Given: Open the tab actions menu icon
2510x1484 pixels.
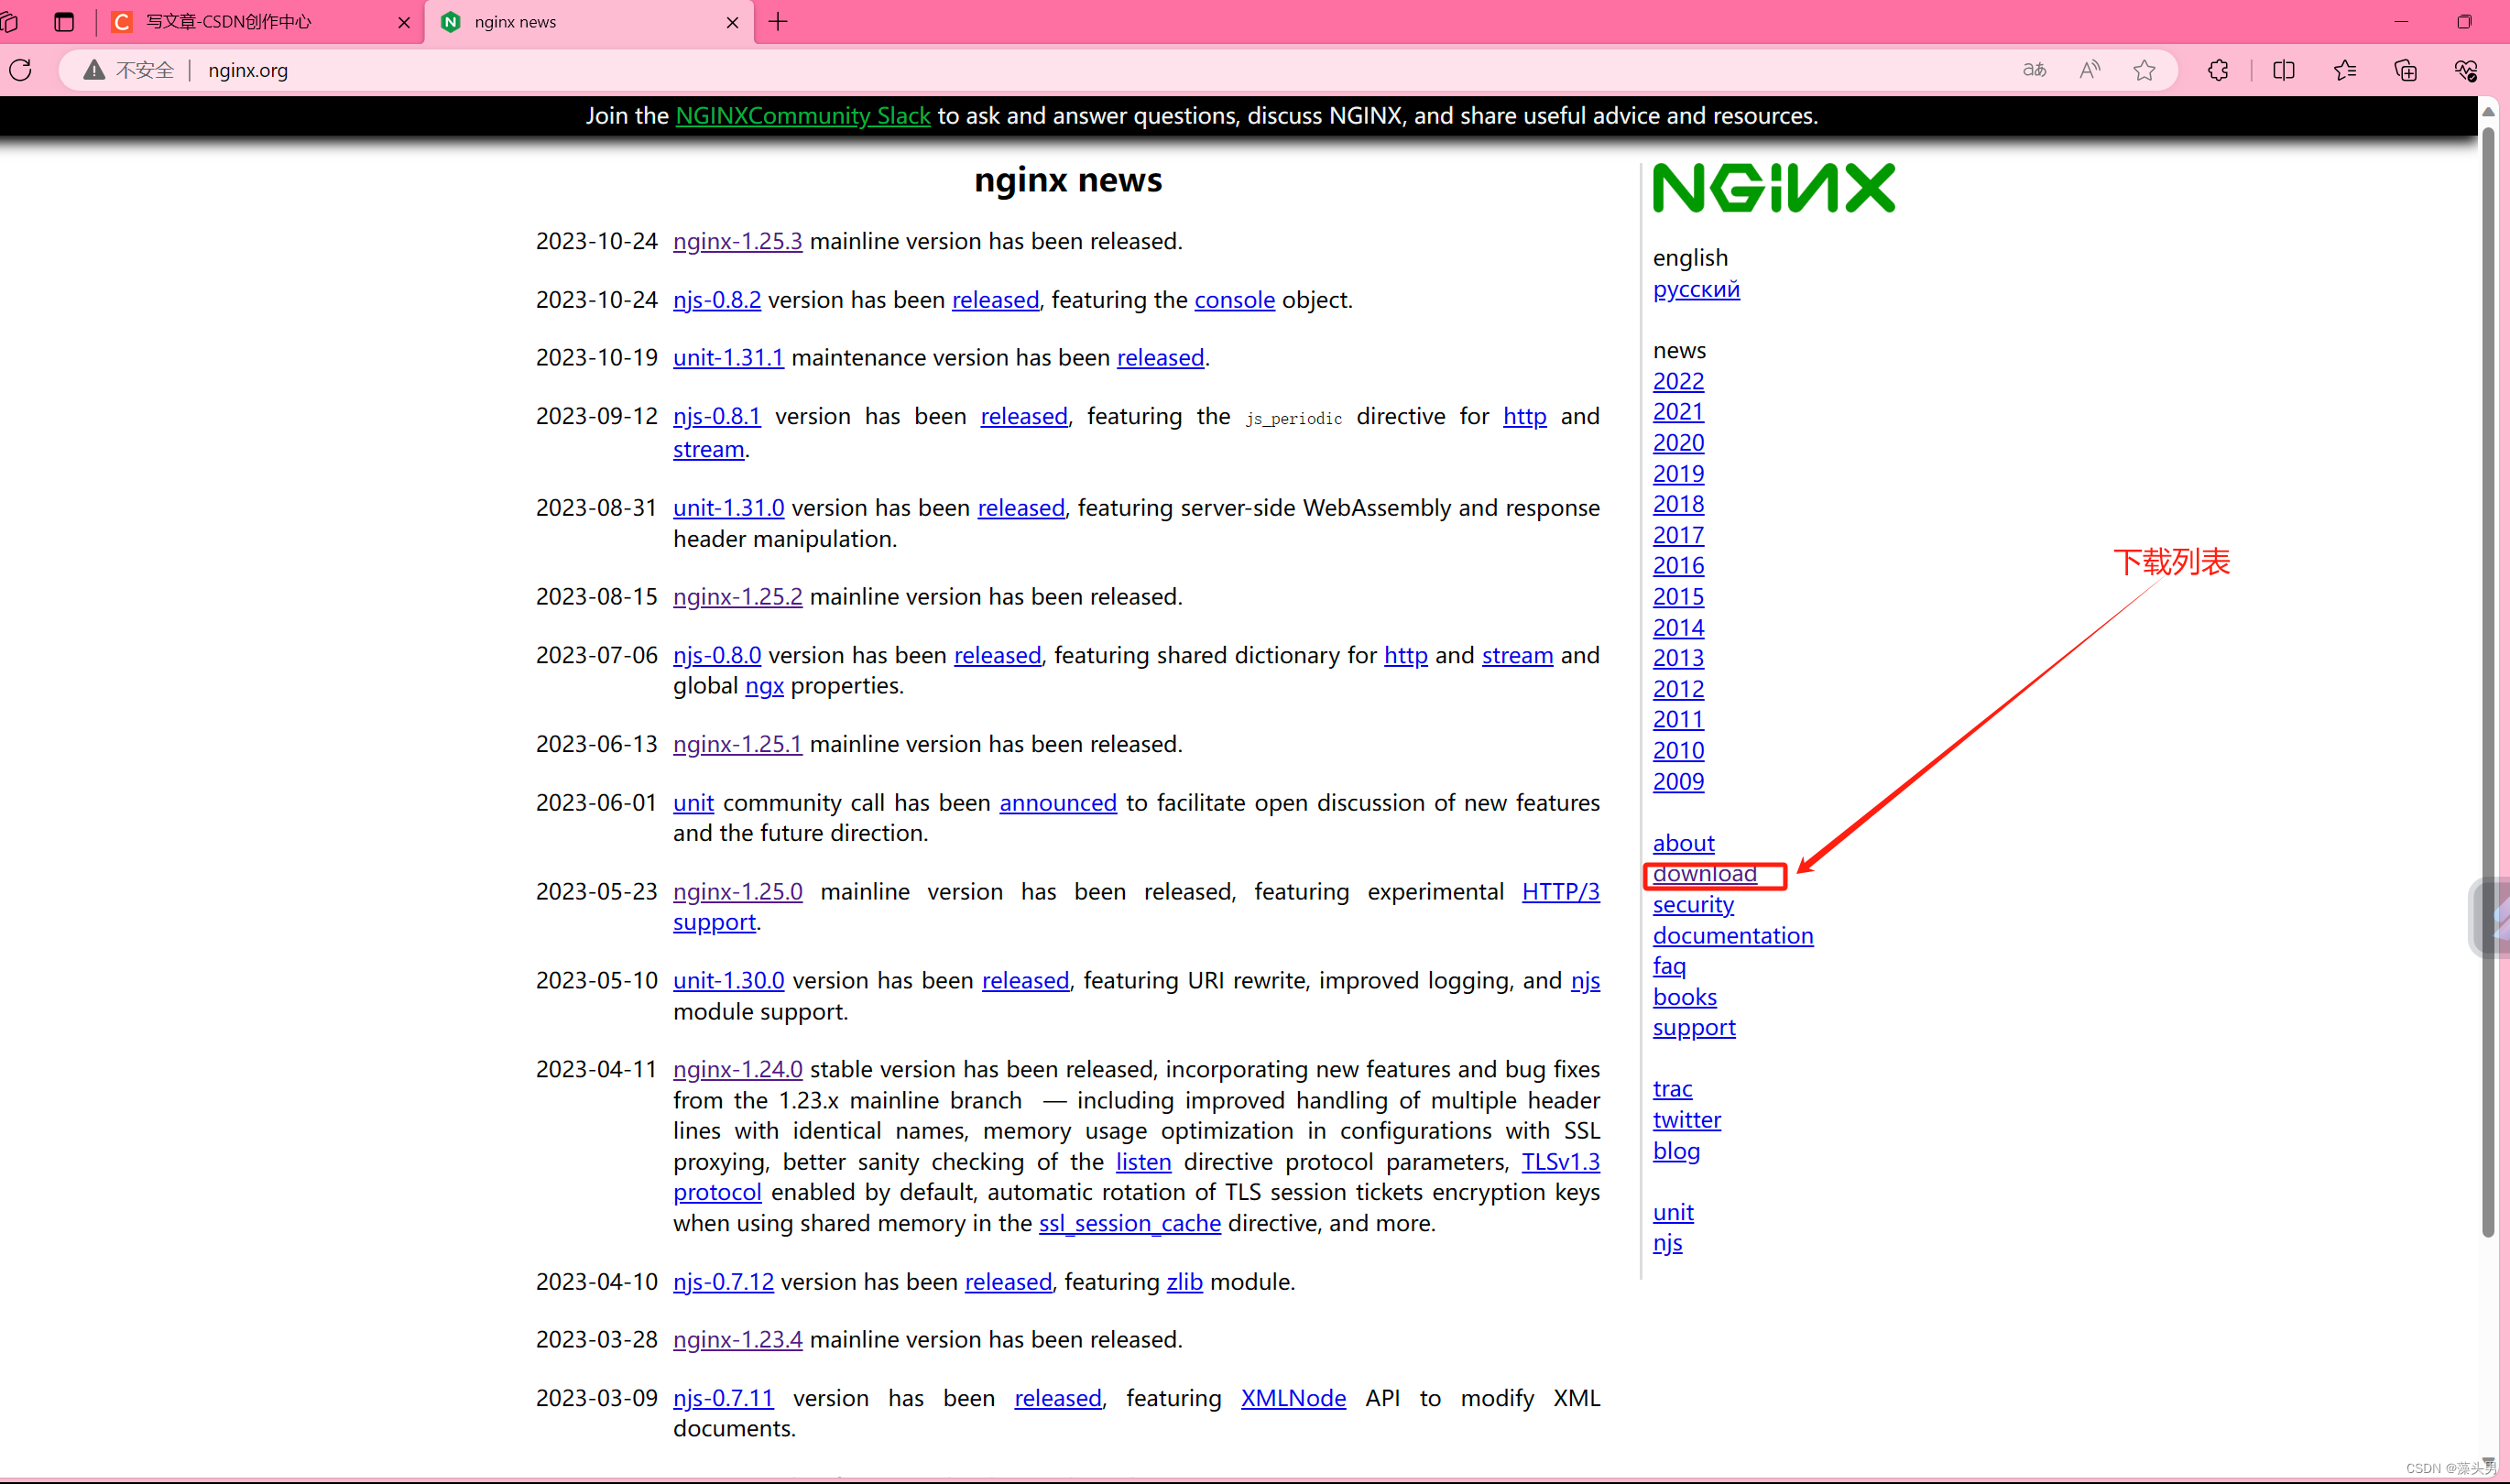Looking at the screenshot, I should coord(64,21).
